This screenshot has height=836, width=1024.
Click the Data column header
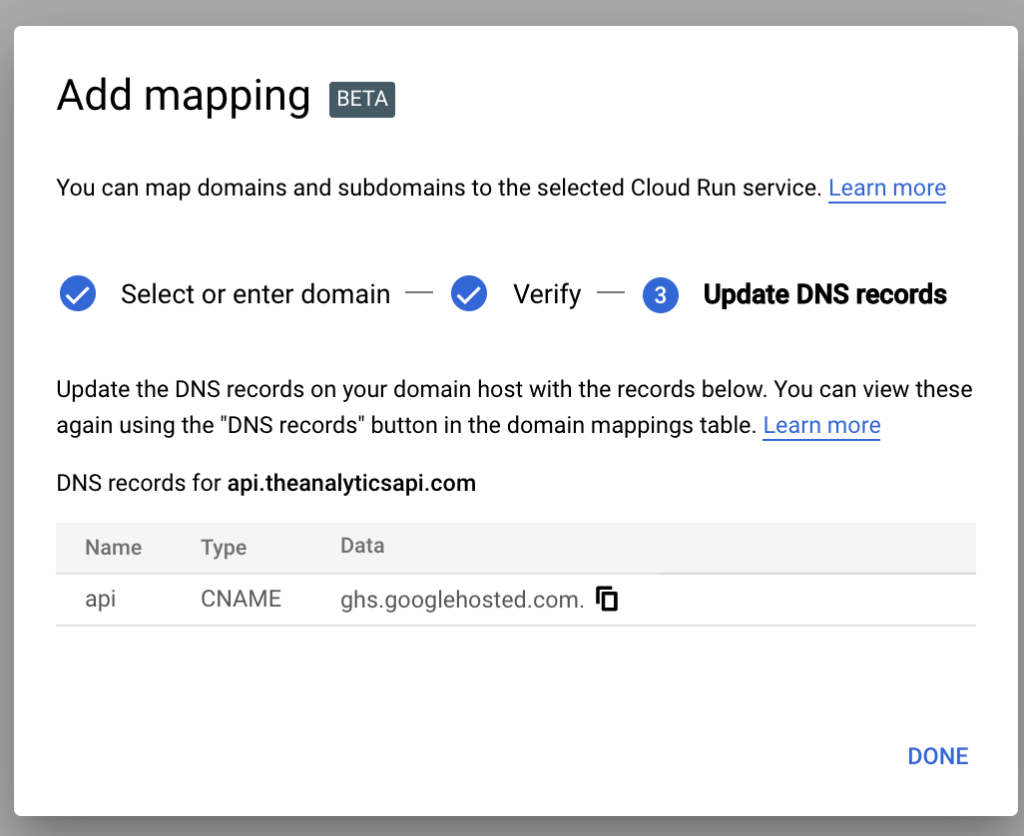coord(362,546)
